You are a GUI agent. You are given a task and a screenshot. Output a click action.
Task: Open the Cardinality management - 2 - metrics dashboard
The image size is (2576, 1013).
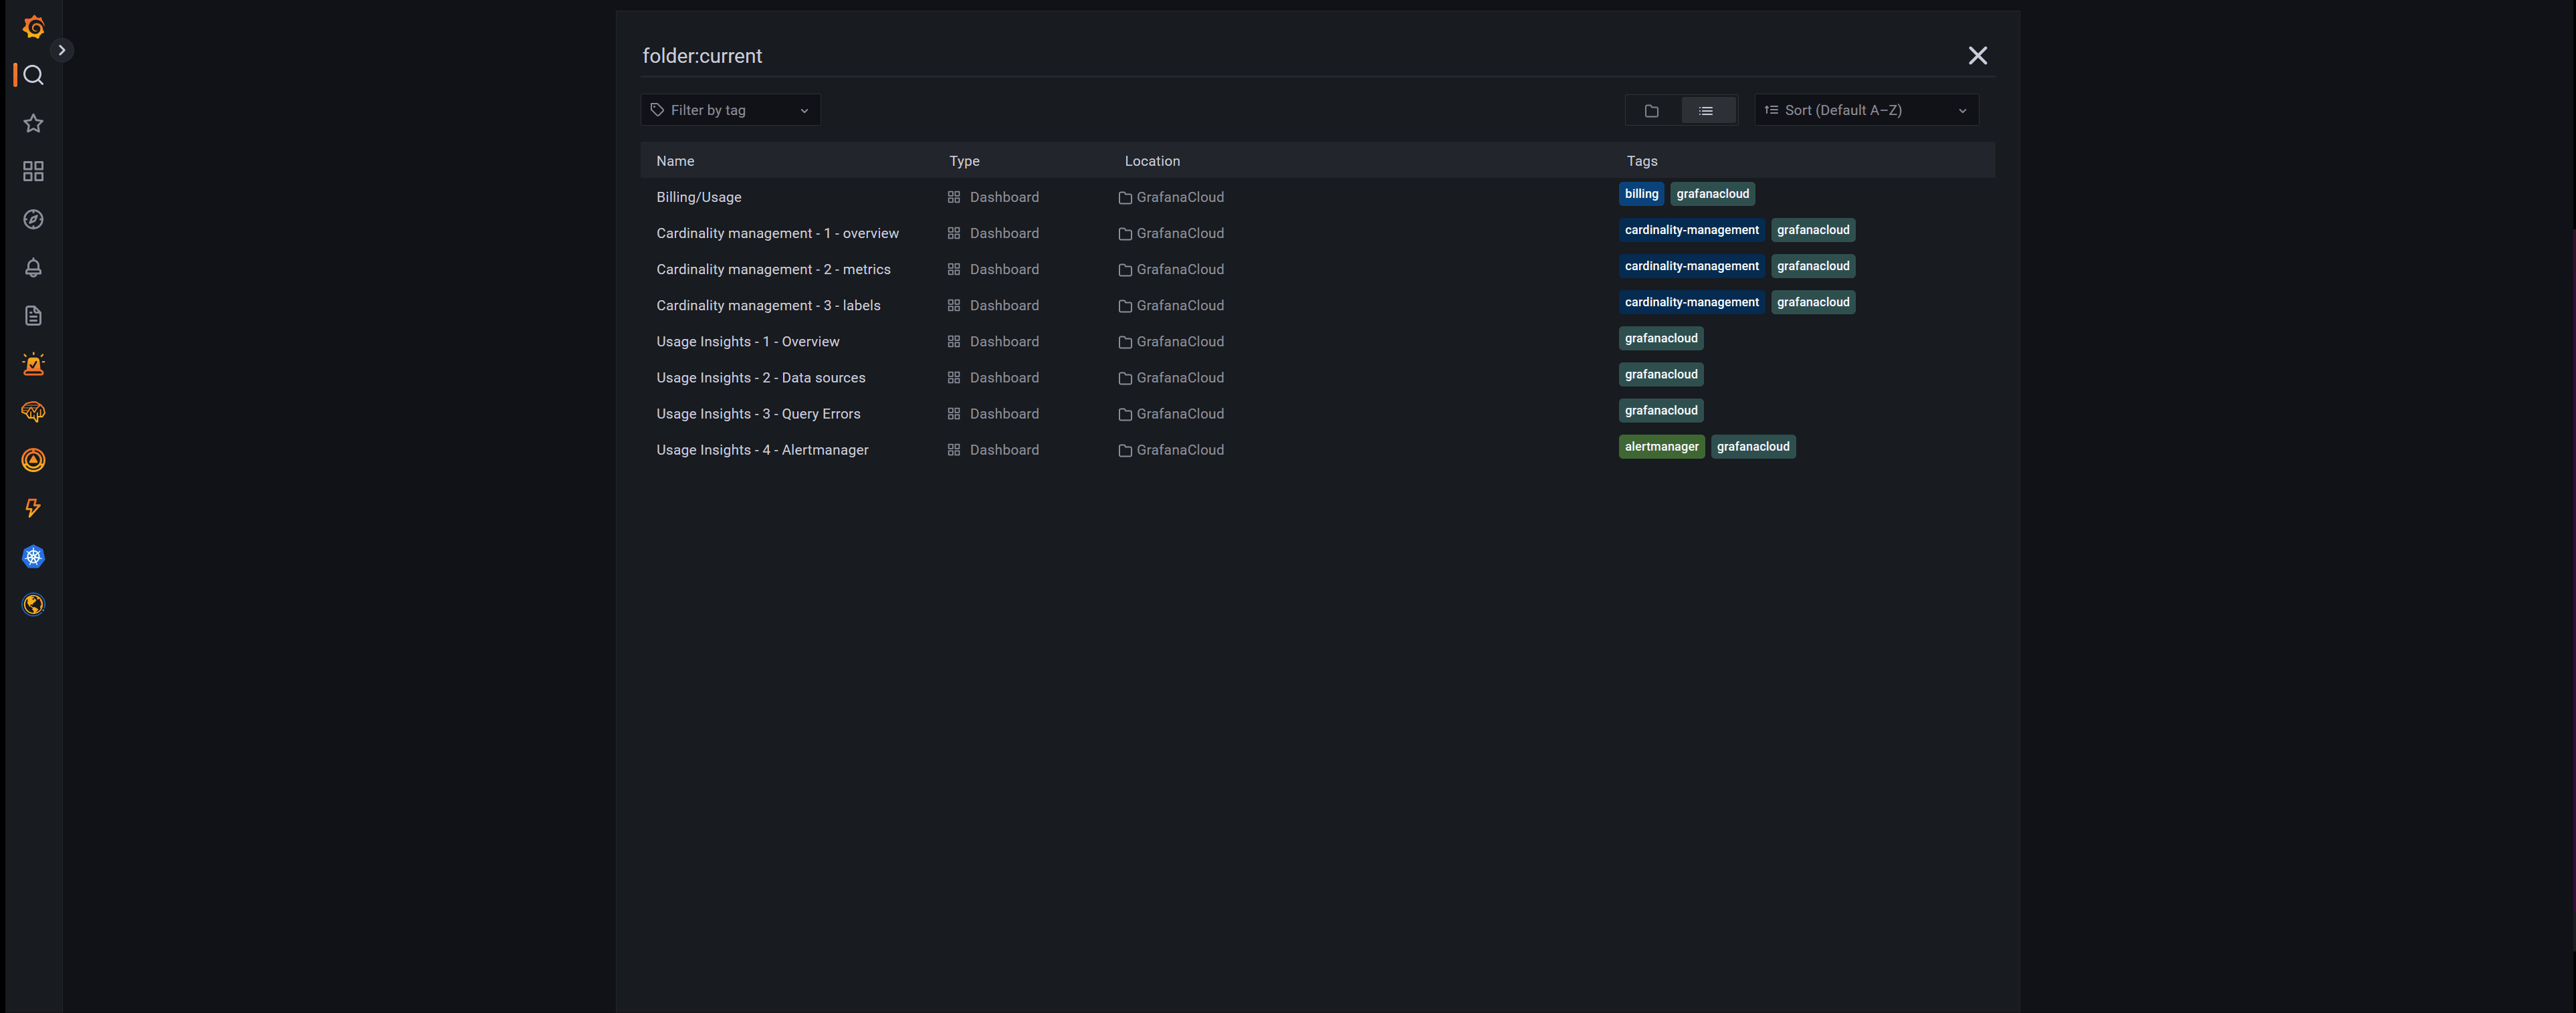coord(774,268)
